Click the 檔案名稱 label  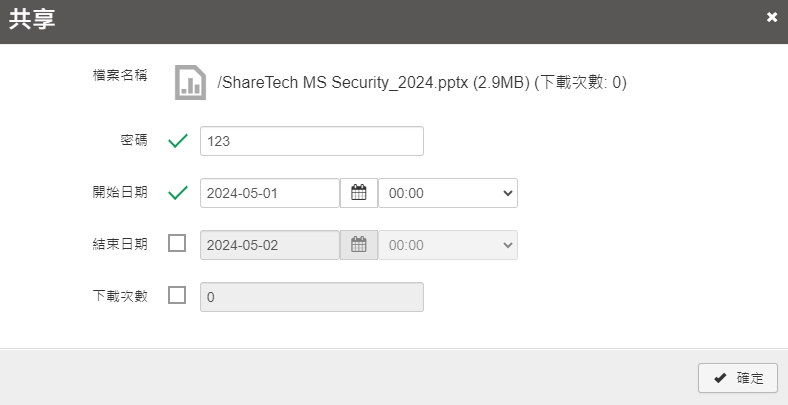[x=120, y=76]
